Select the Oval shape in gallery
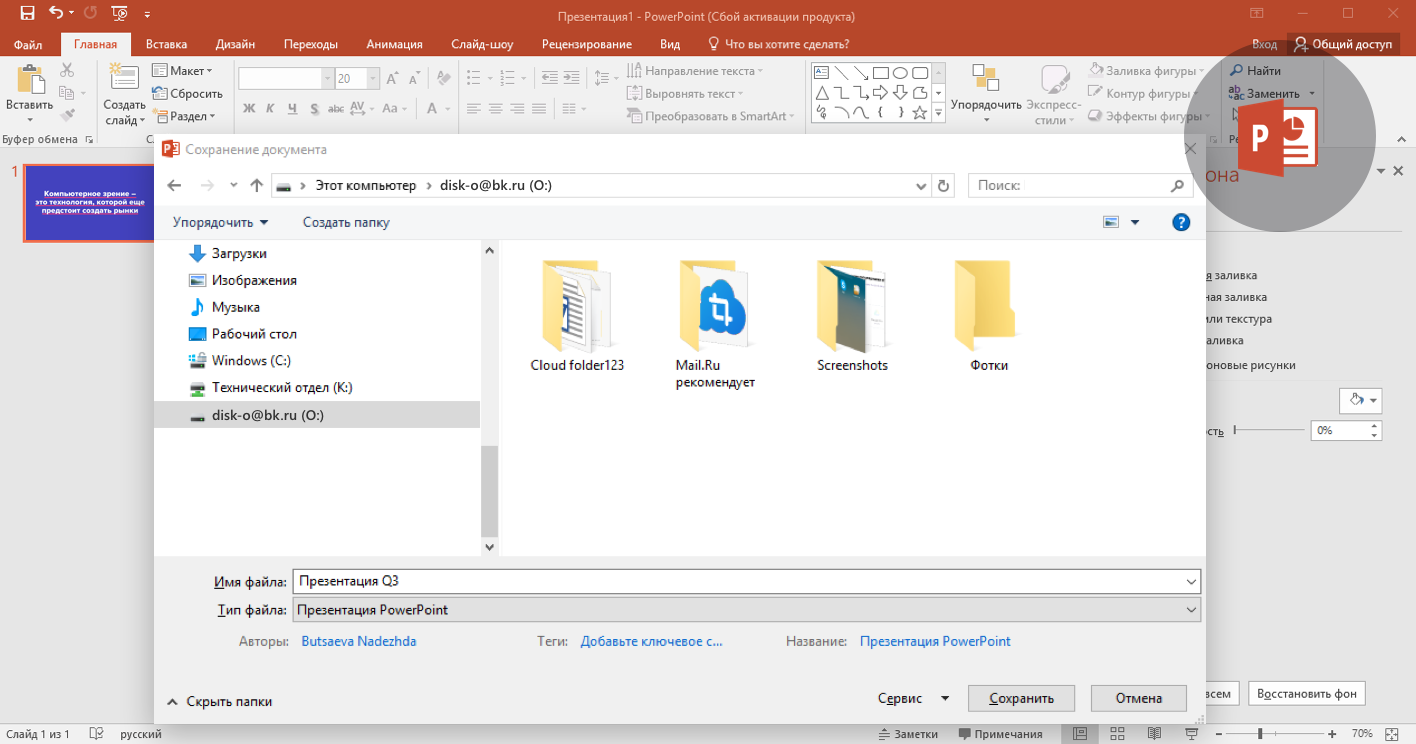The height and width of the screenshot is (744, 1416). click(x=900, y=73)
